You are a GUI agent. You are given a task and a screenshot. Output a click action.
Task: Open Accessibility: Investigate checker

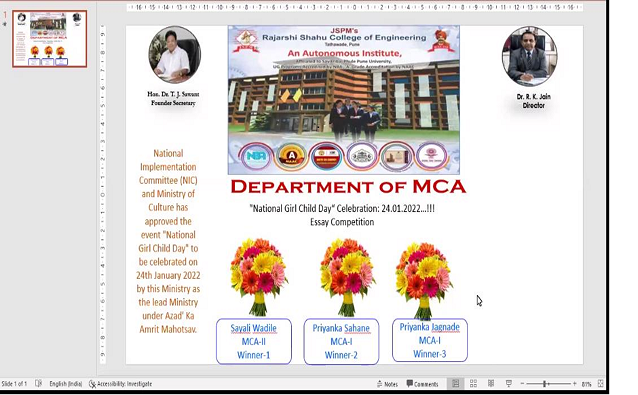pos(120,384)
